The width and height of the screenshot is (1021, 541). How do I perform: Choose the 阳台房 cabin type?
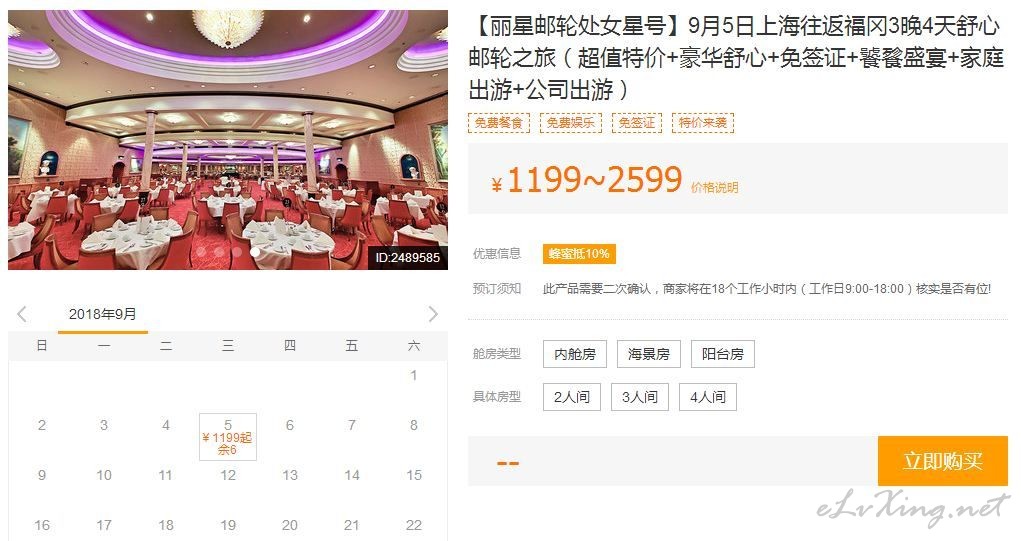click(723, 354)
